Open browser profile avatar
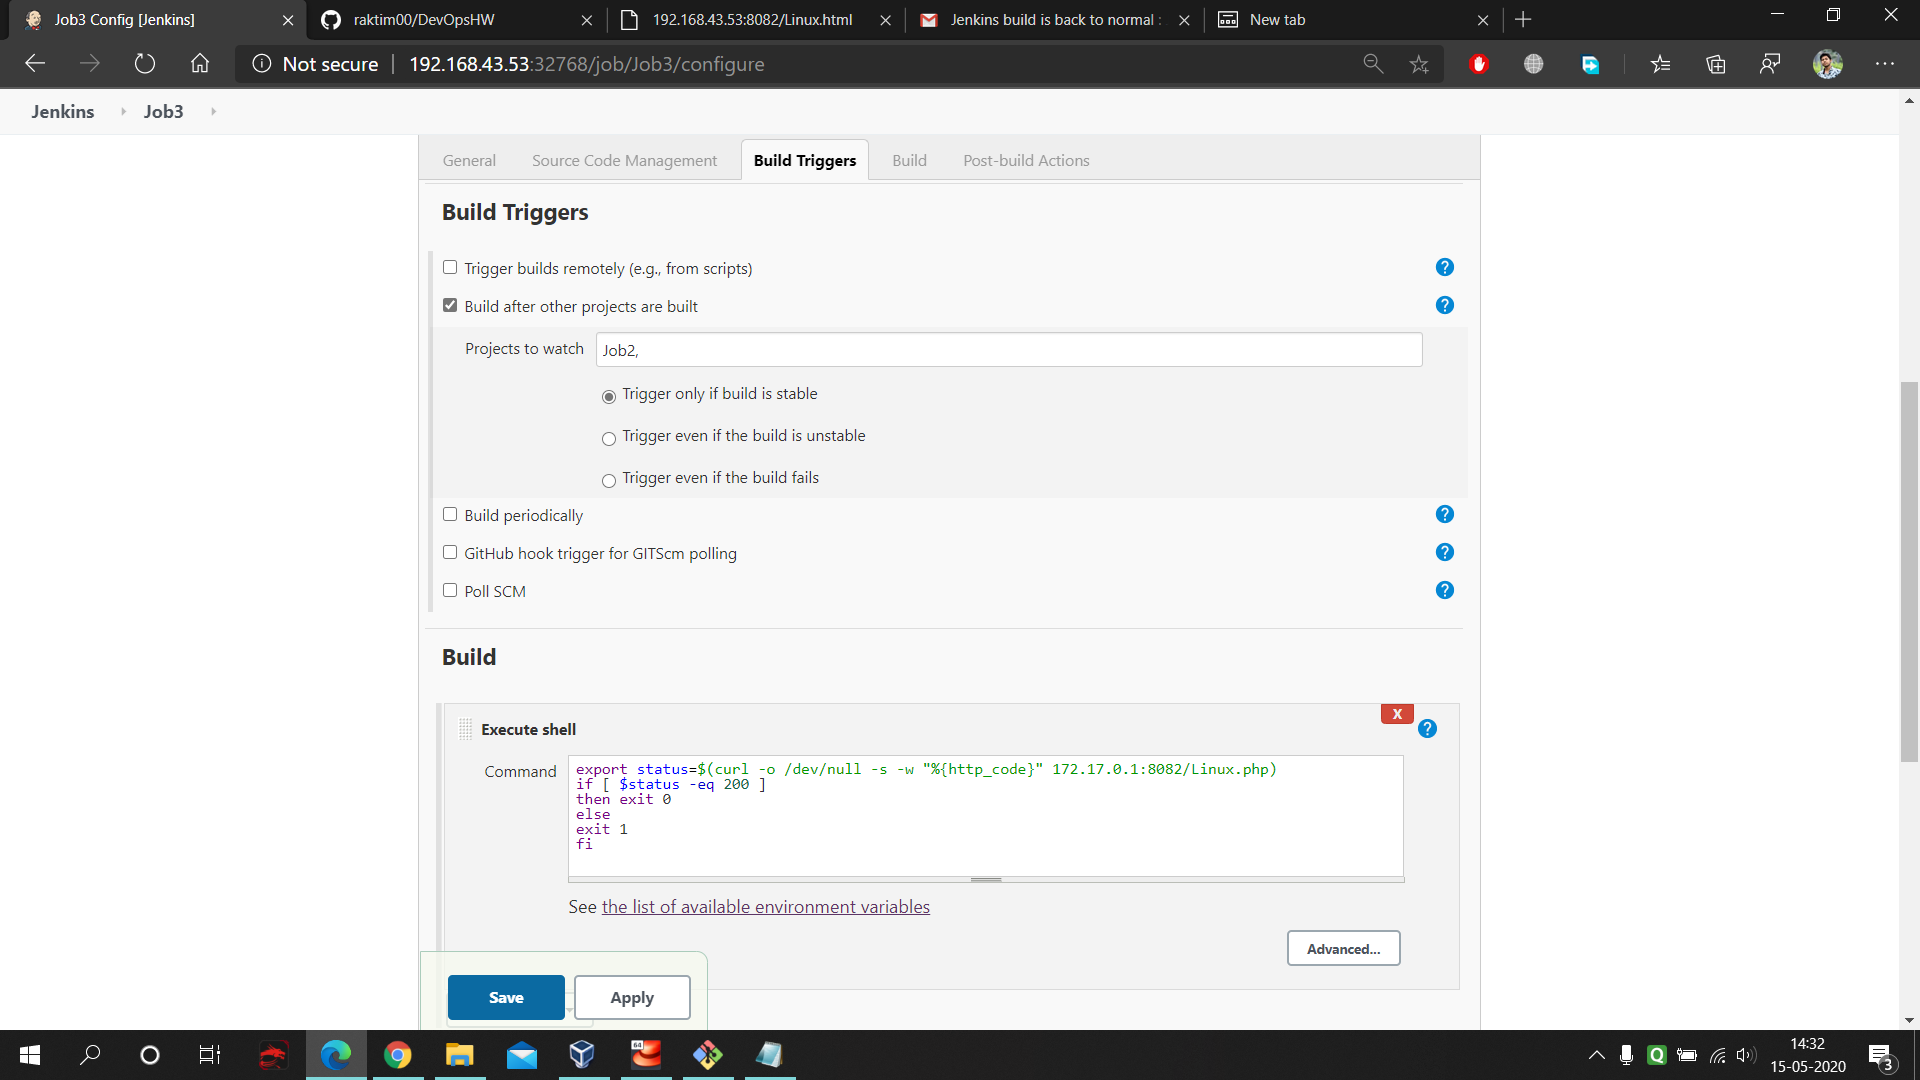The image size is (1920, 1080). pyautogui.click(x=1827, y=64)
